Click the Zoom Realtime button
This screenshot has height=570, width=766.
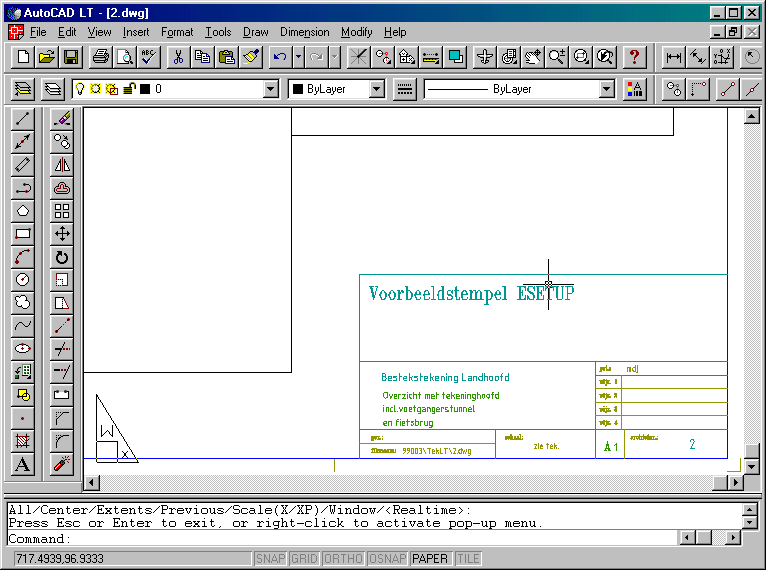[556, 57]
